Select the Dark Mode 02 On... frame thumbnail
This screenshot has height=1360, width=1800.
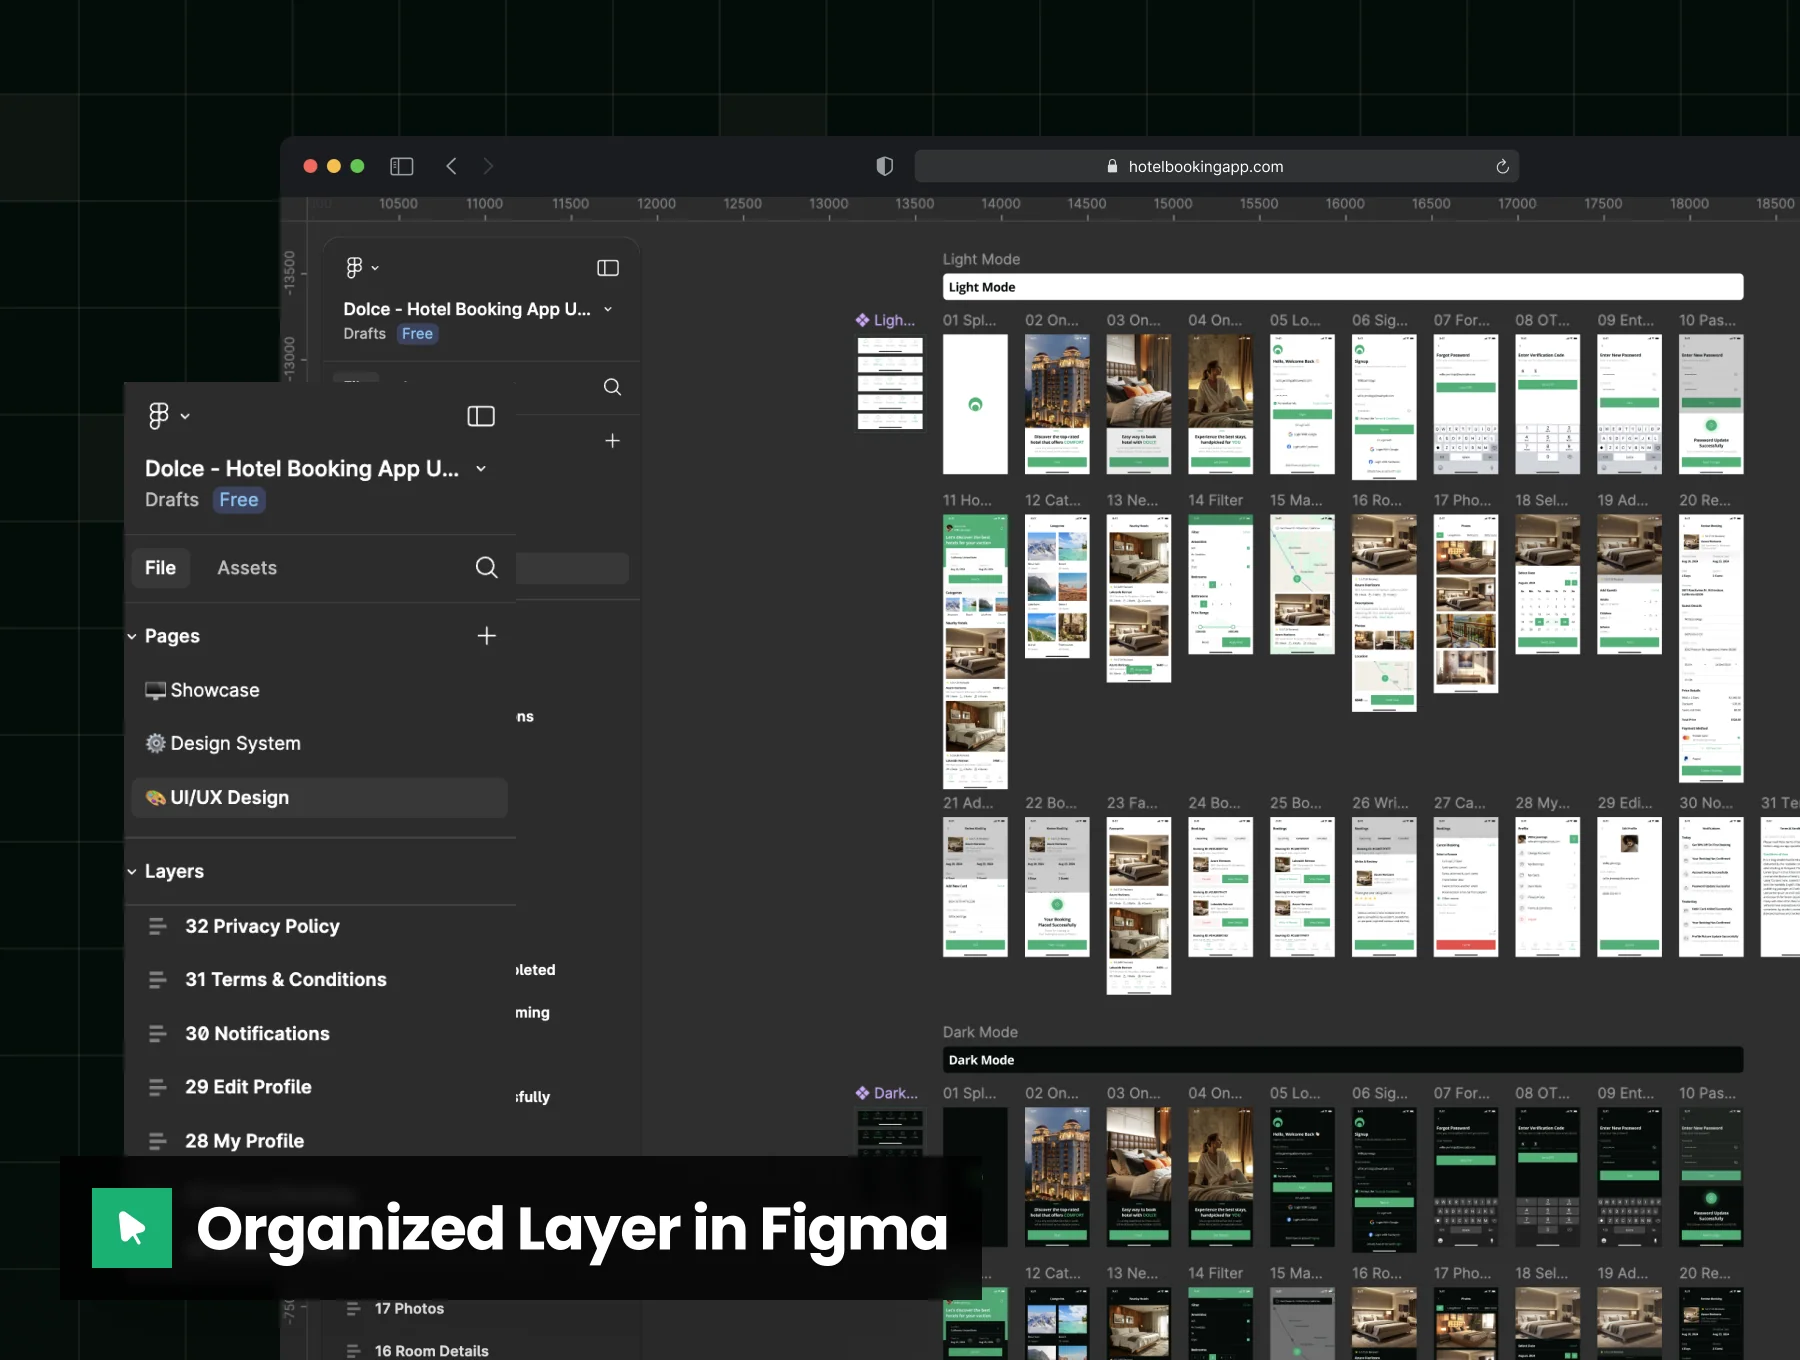pyautogui.click(x=1057, y=1177)
